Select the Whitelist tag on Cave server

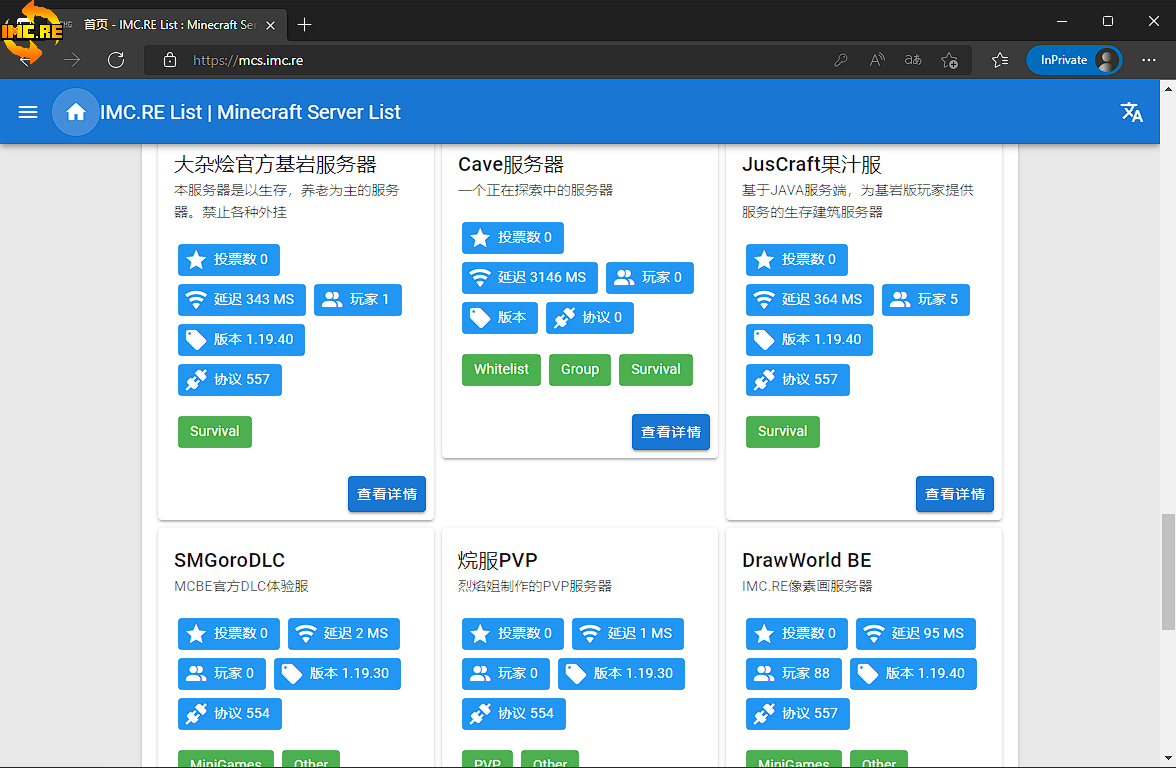coord(501,369)
